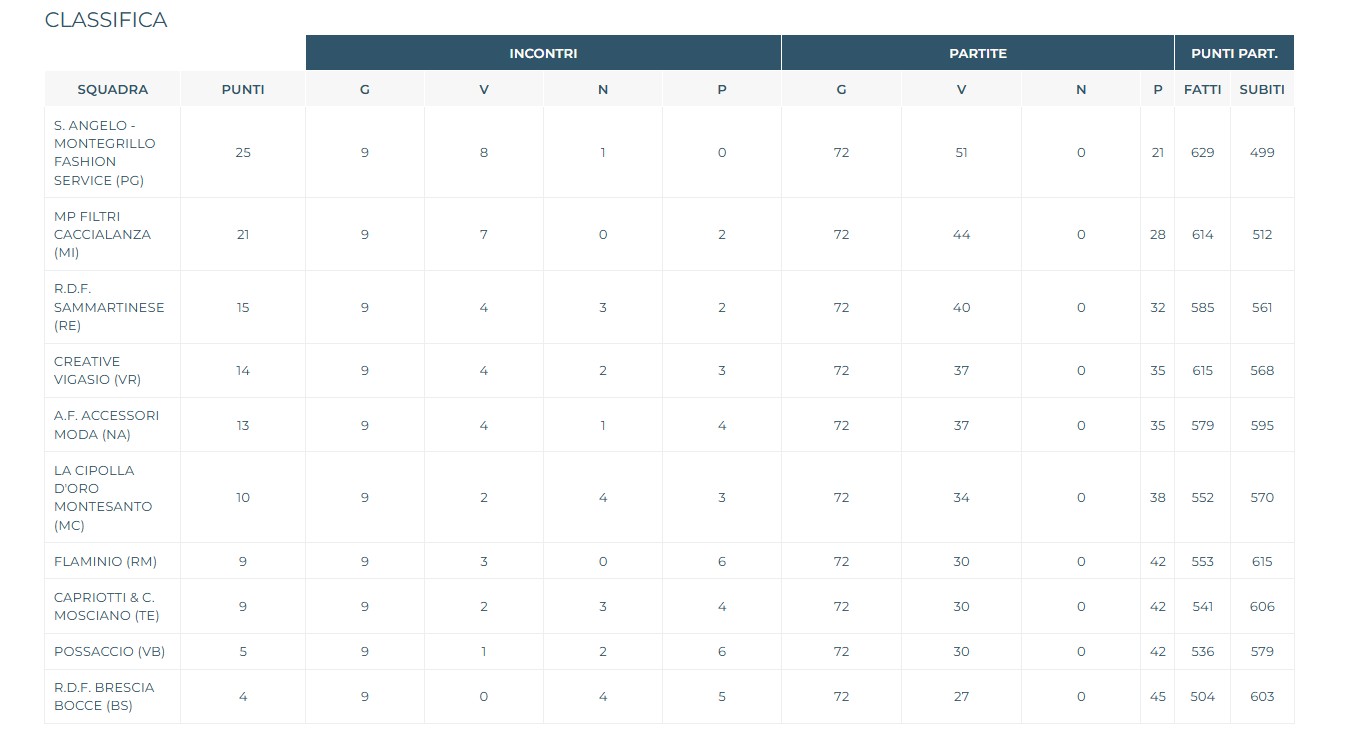
Task: Select the Possaccio (VB) row
Action: click(x=109, y=651)
